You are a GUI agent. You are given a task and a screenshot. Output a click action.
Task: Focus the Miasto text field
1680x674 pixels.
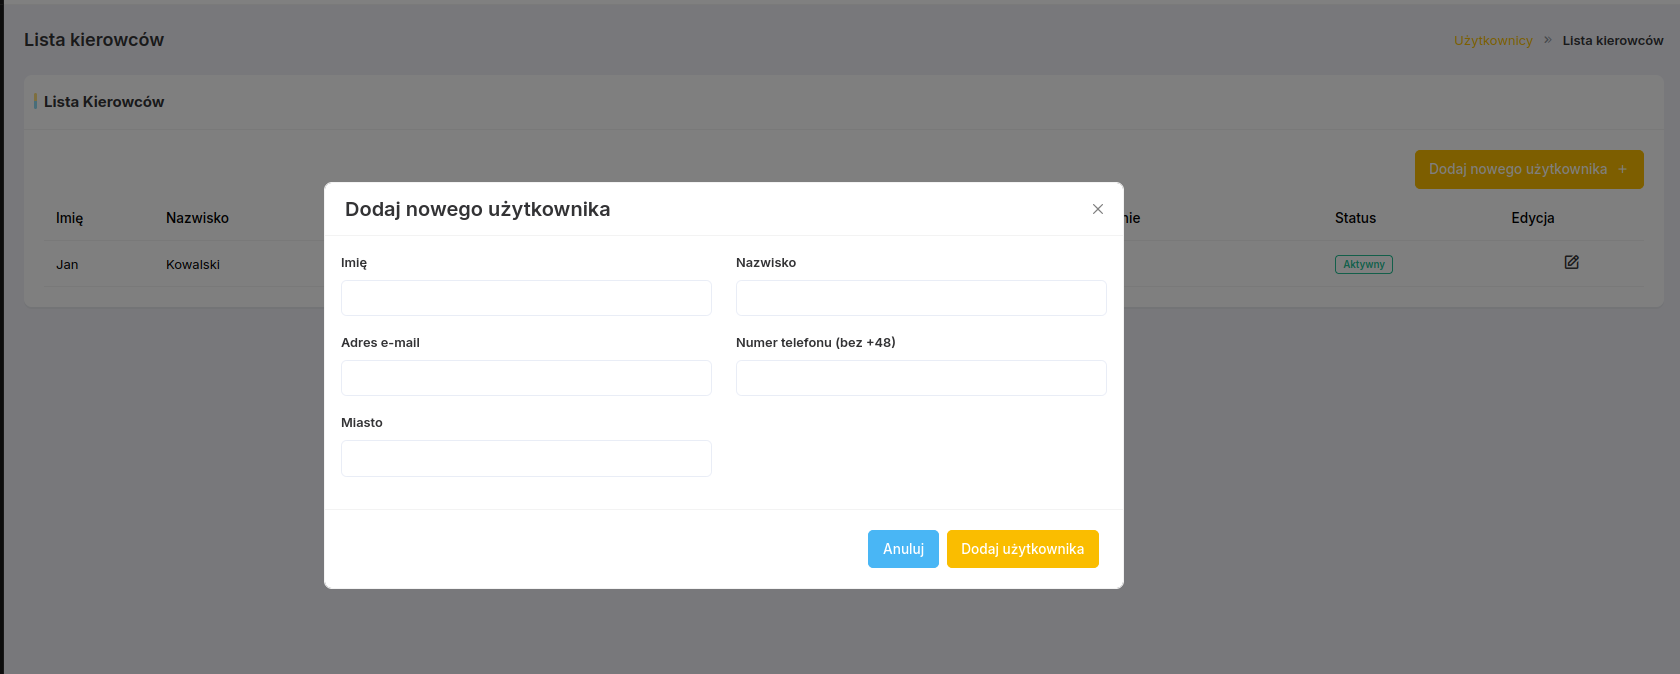pyautogui.click(x=526, y=458)
